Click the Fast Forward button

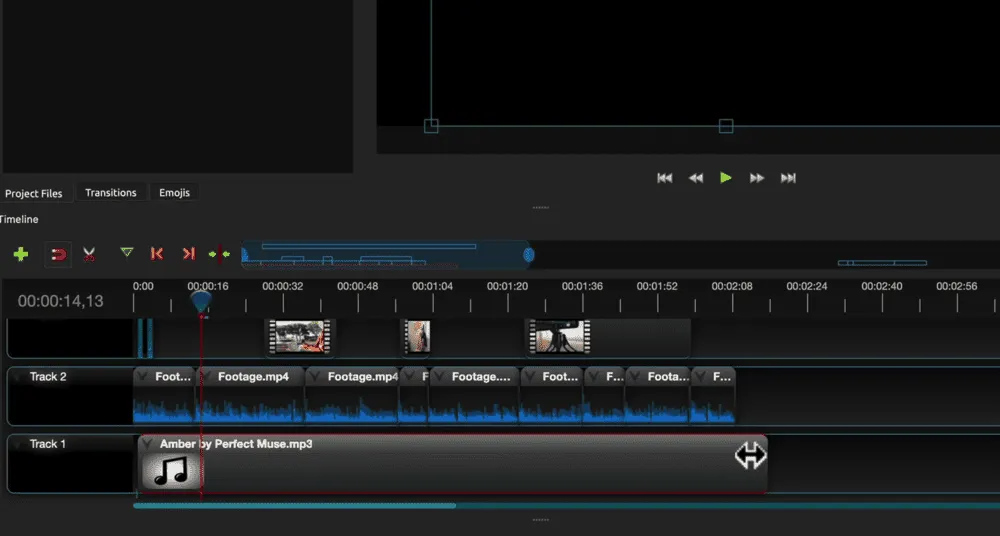[757, 178]
